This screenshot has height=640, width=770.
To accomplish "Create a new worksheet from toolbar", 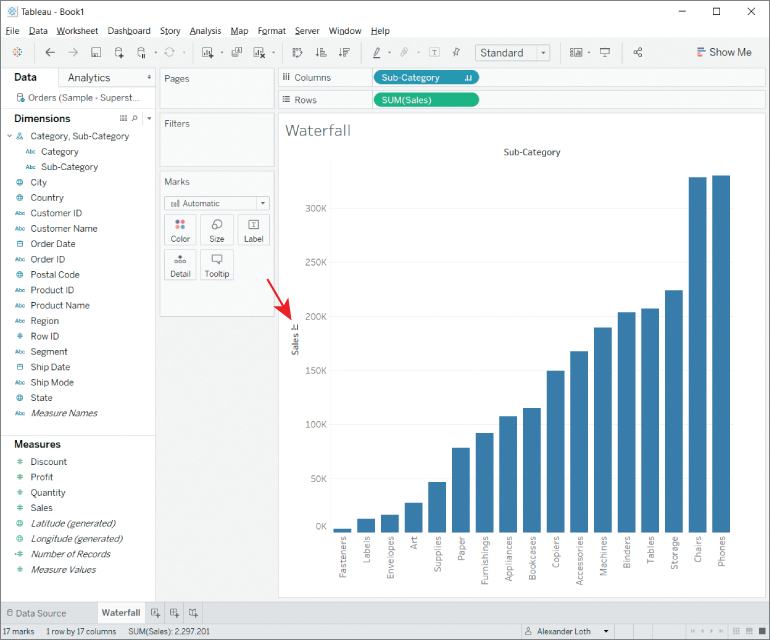I will (207, 53).
